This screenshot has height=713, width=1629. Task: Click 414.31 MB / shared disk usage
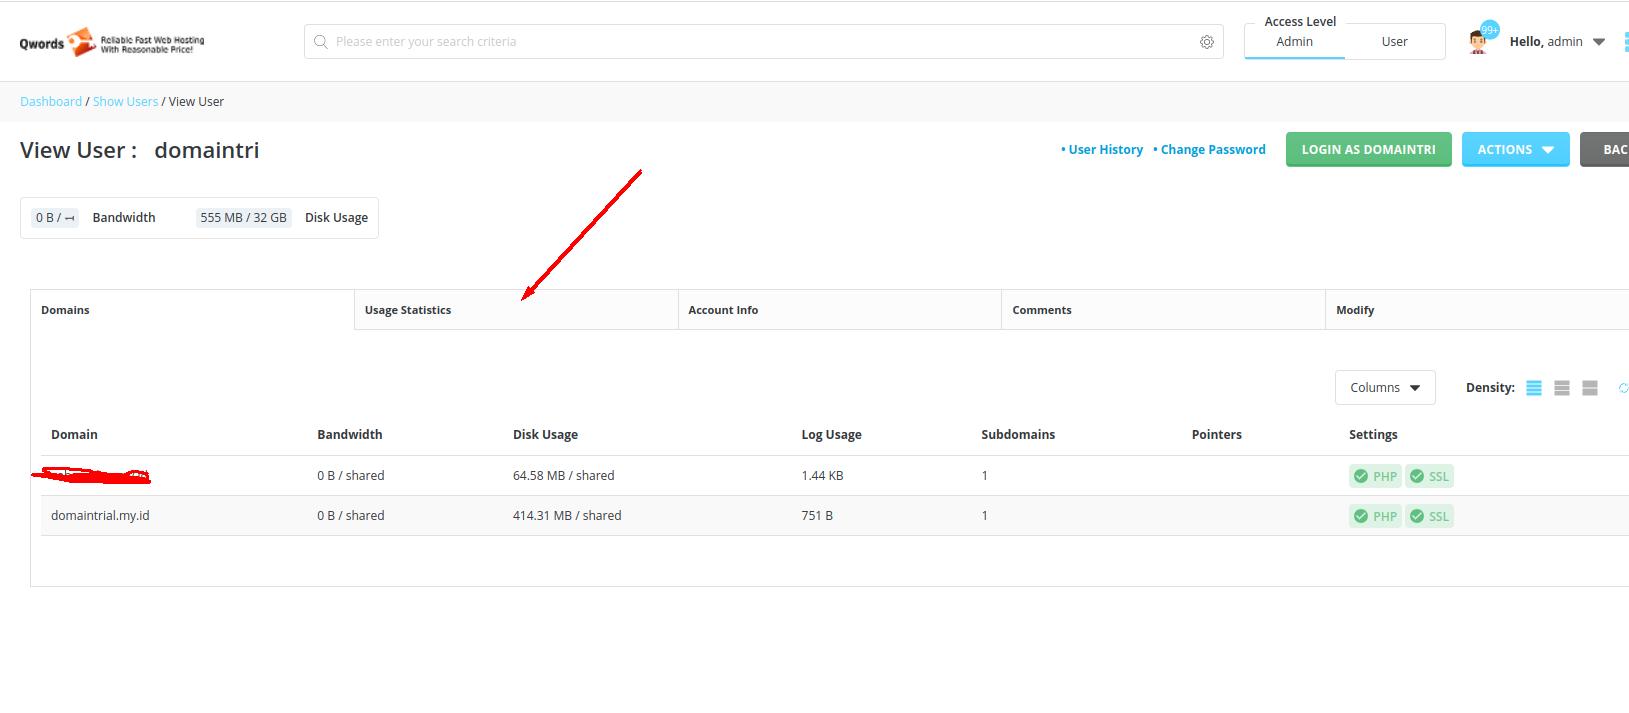[567, 515]
